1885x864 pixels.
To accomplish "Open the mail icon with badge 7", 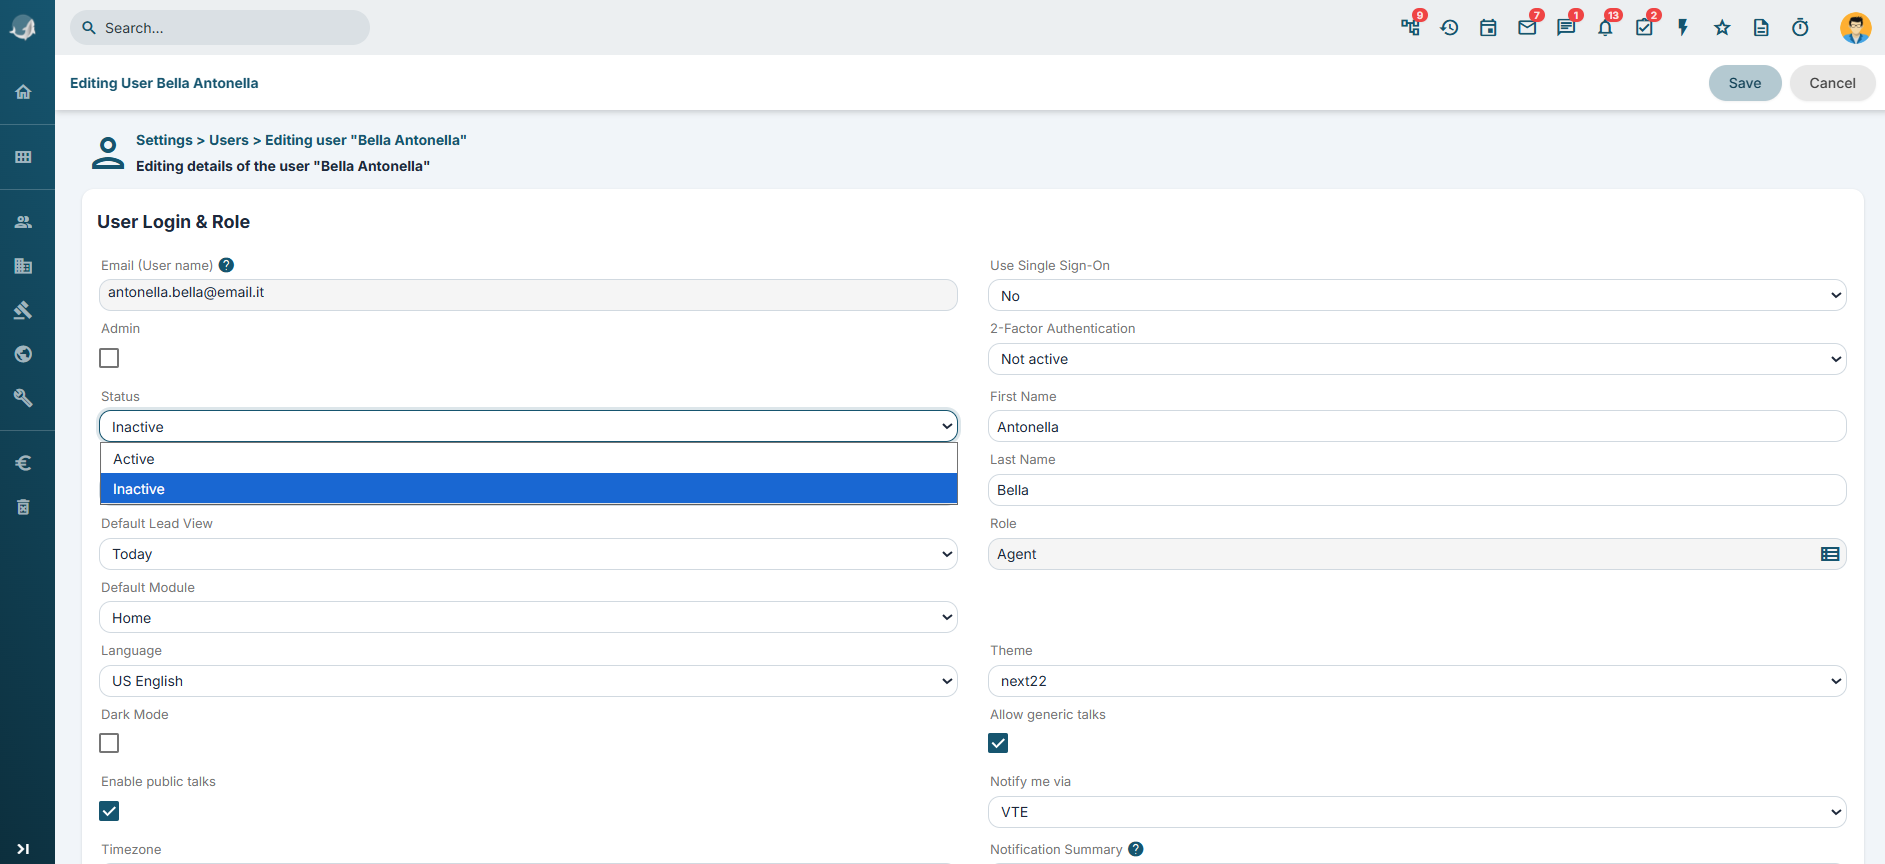I will coord(1528,28).
